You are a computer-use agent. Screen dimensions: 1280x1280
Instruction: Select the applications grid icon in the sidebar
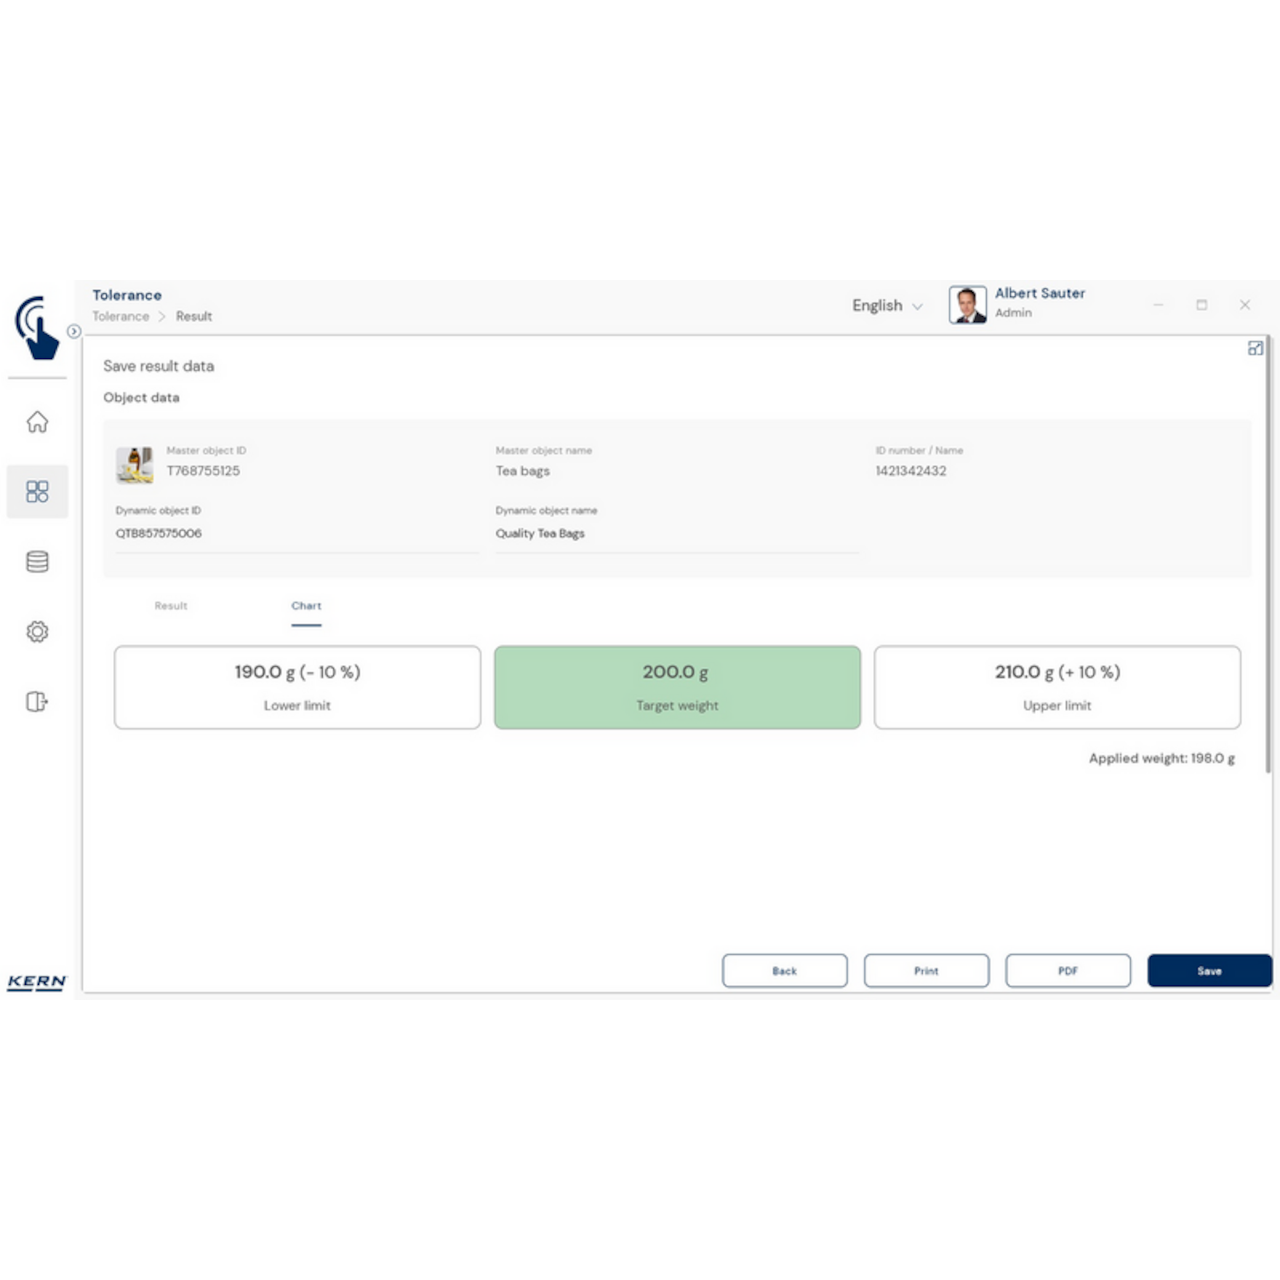[x=37, y=491]
